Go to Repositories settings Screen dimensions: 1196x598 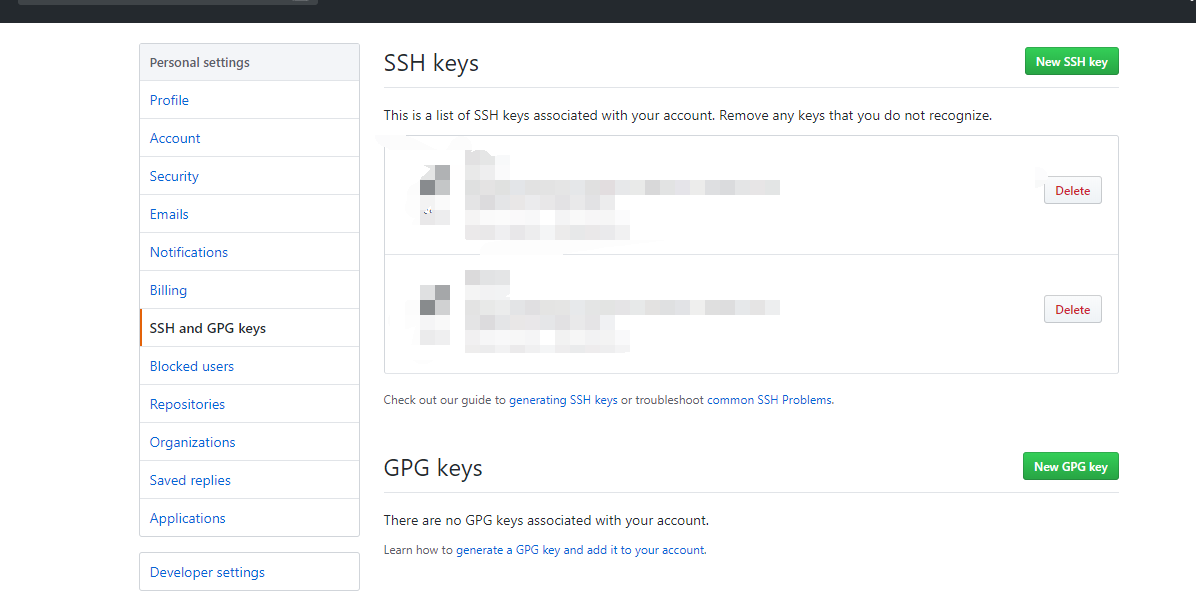(249, 404)
